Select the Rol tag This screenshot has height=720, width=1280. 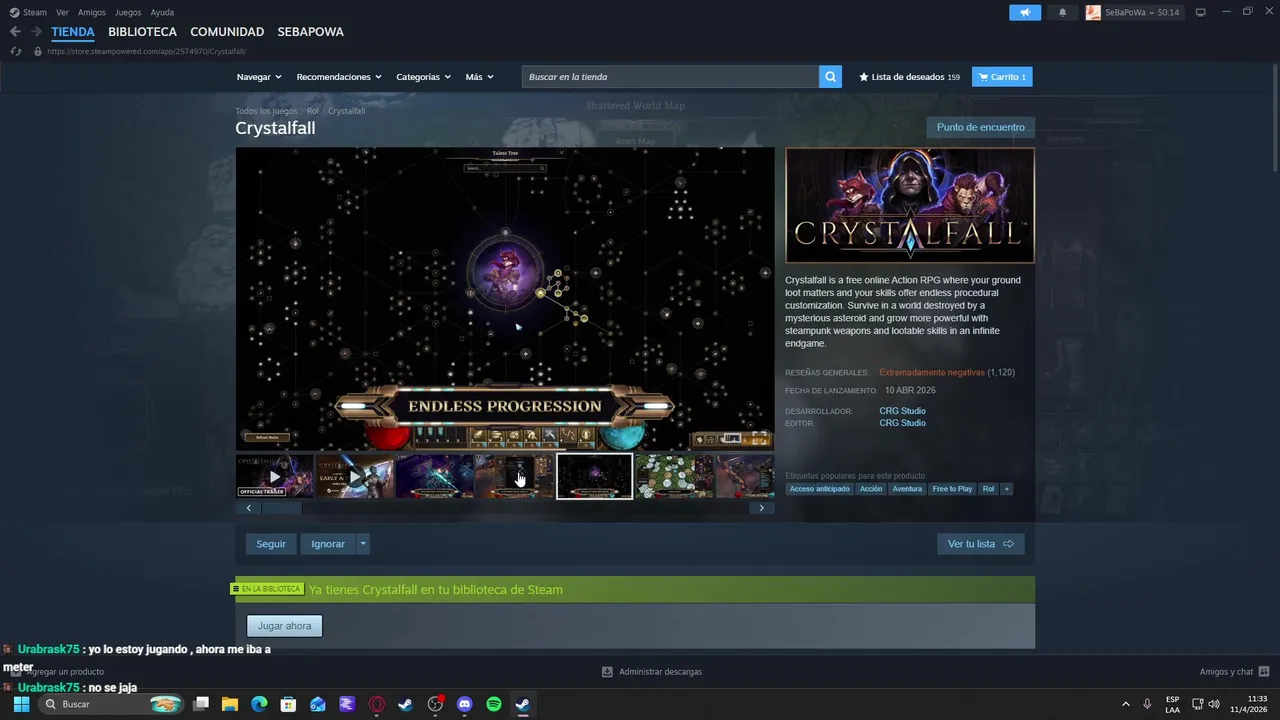click(988, 489)
